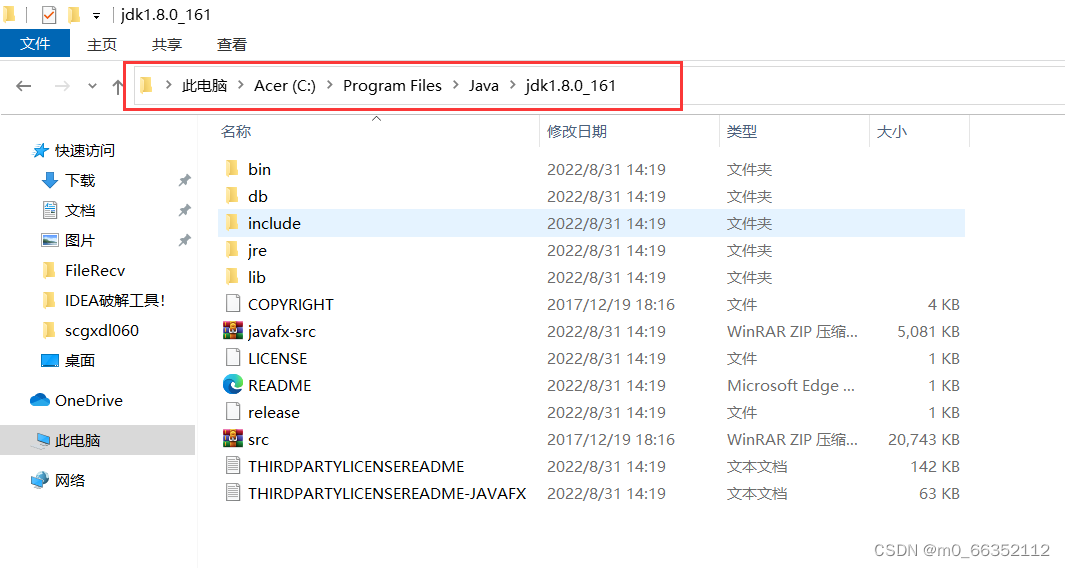Sort by 修改日期 column header

point(577,132)
